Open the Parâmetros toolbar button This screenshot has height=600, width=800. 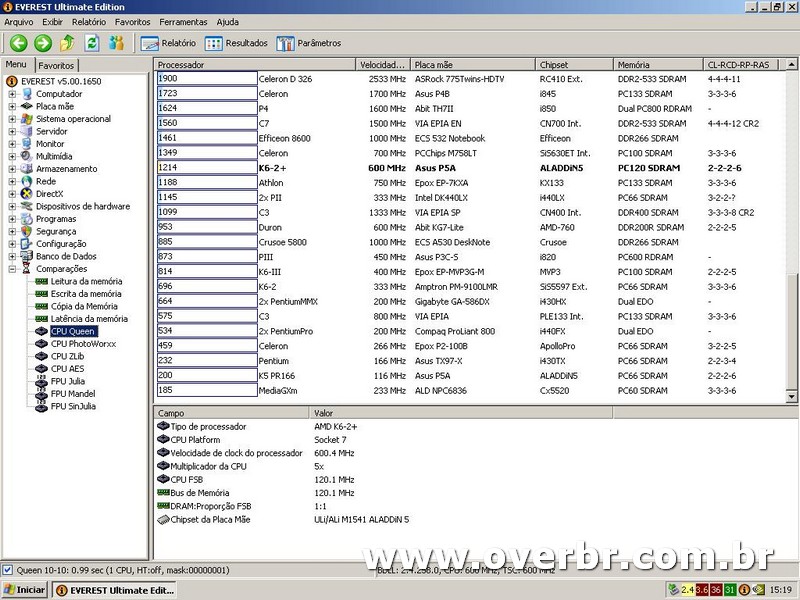pyautogui.click(x=309, y=43)
